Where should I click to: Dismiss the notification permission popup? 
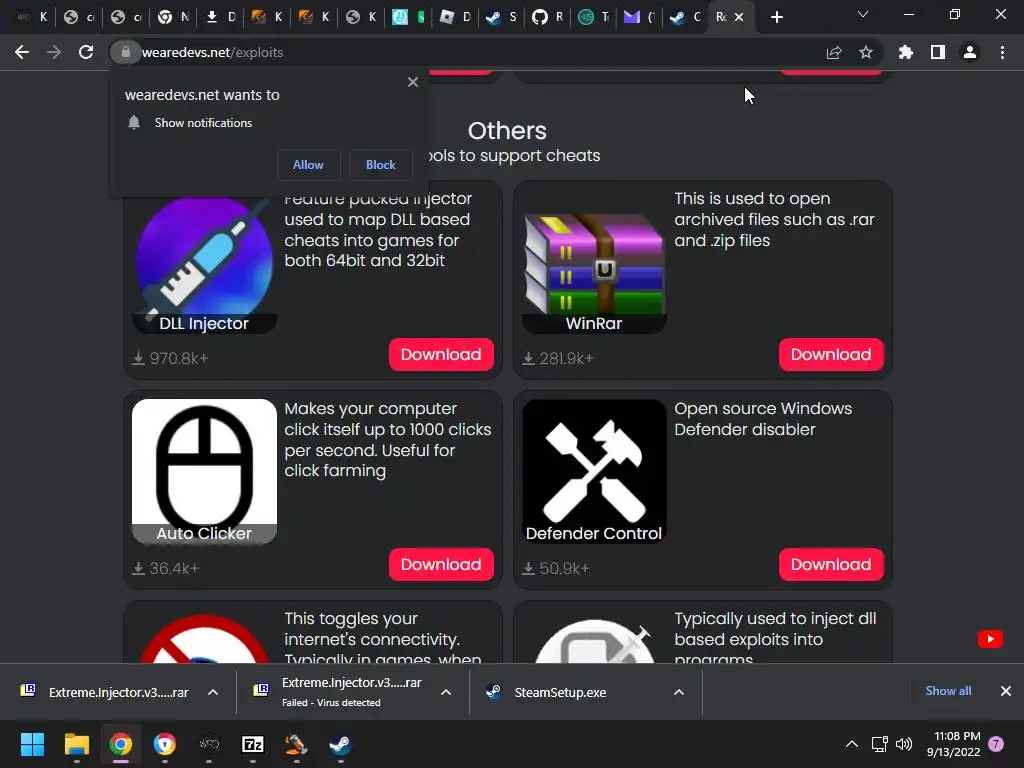413,82
